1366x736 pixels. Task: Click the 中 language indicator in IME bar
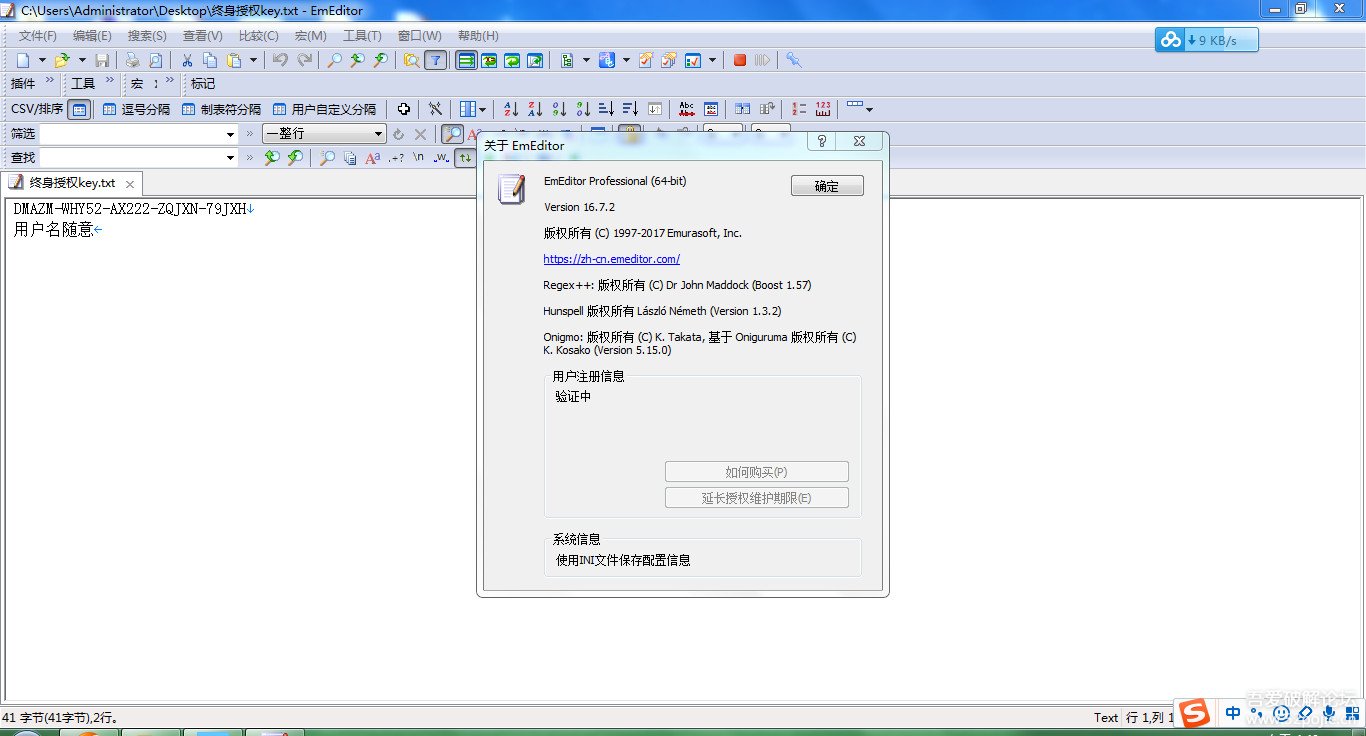(1233, 713)
